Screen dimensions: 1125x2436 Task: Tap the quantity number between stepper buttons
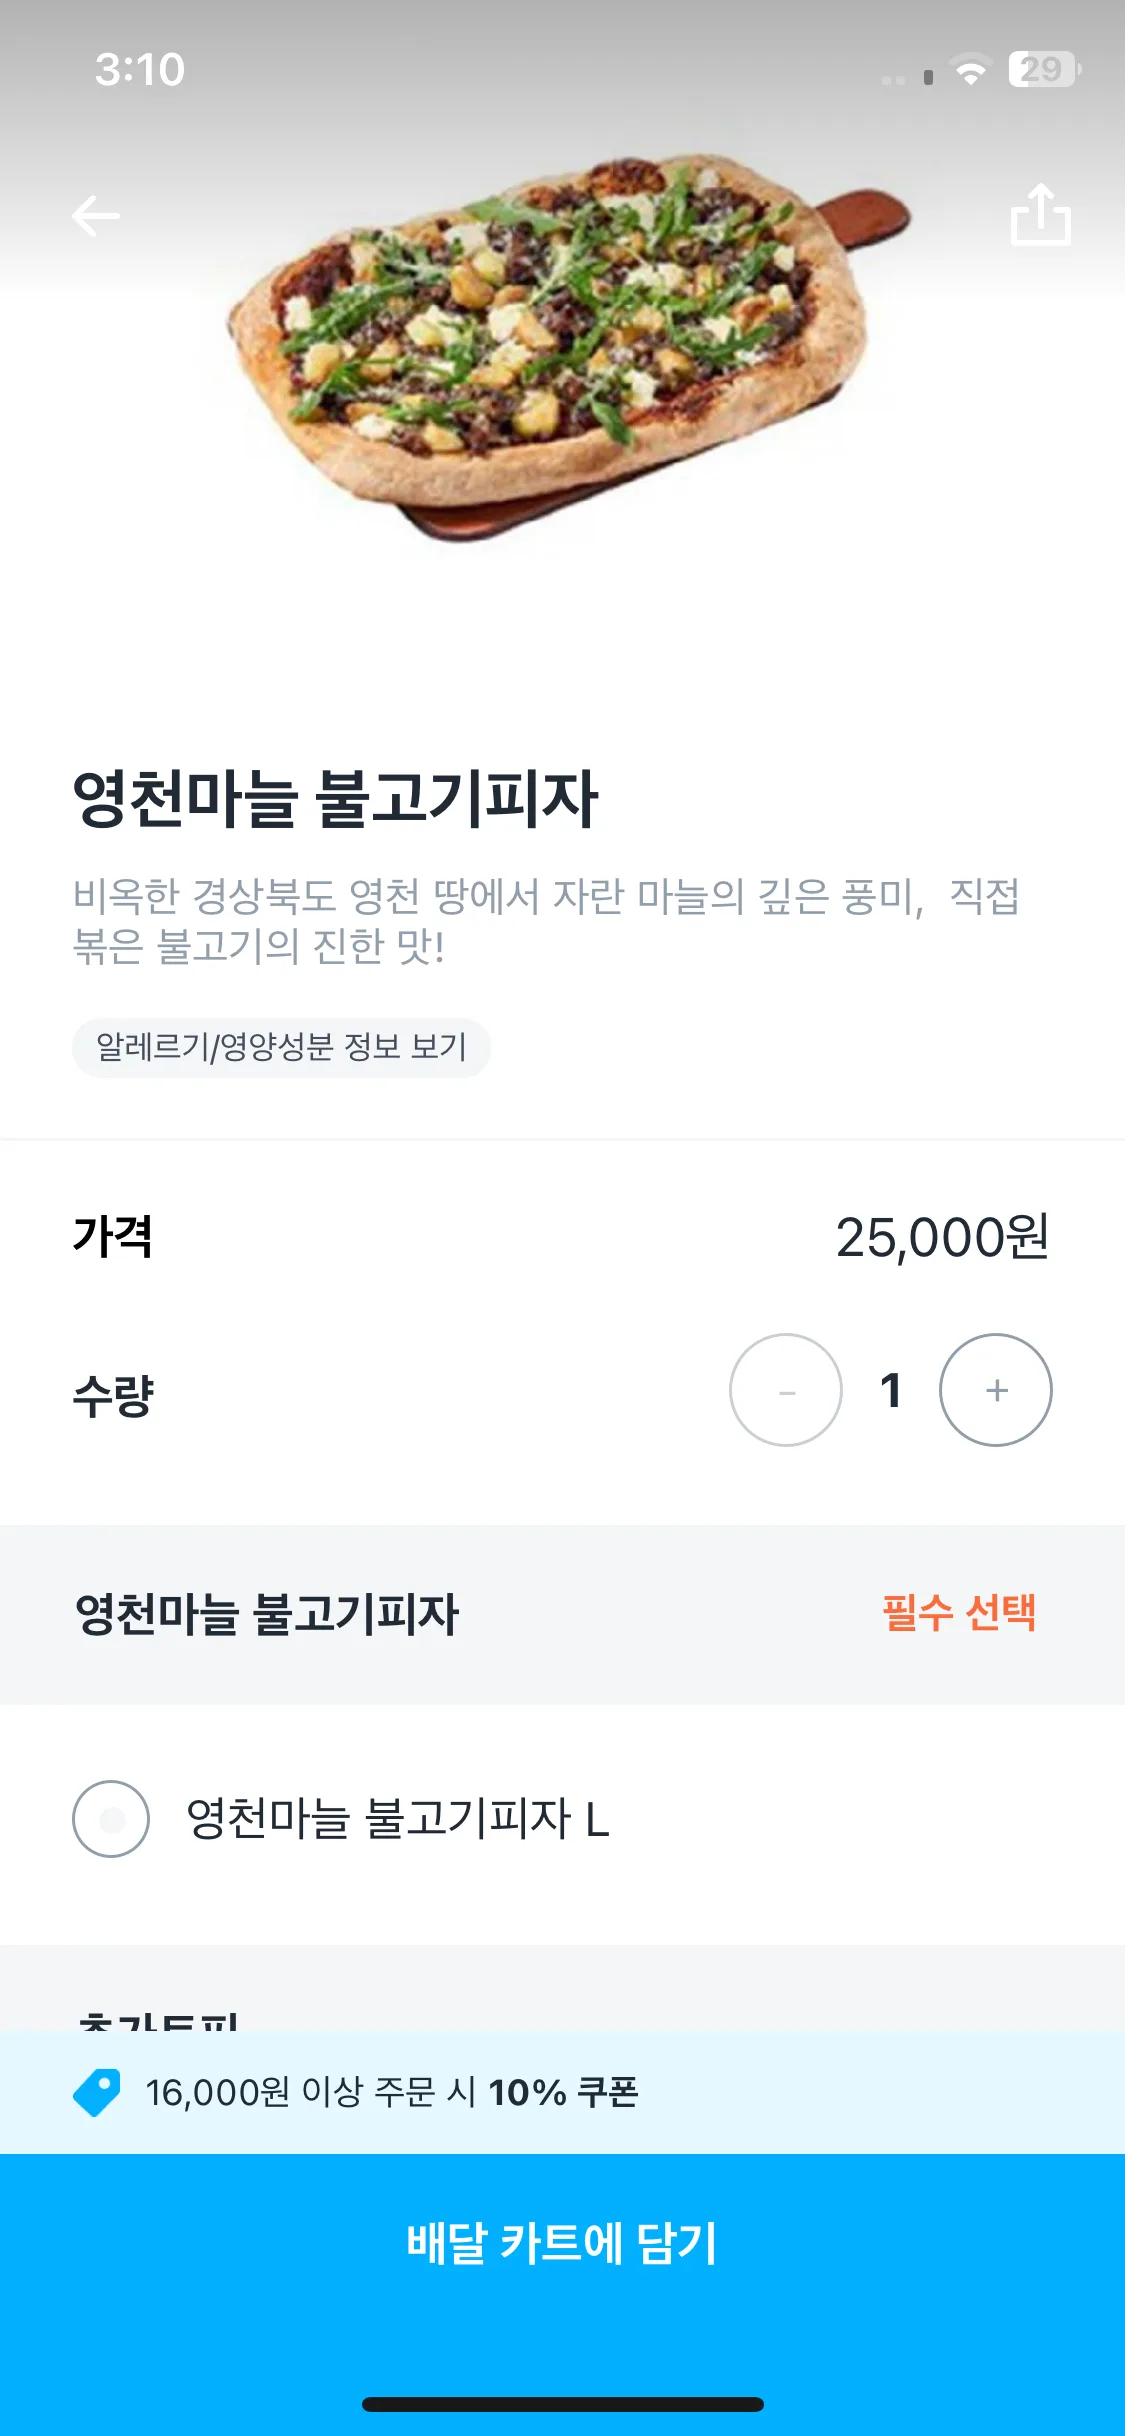(x=891, y=1390)
